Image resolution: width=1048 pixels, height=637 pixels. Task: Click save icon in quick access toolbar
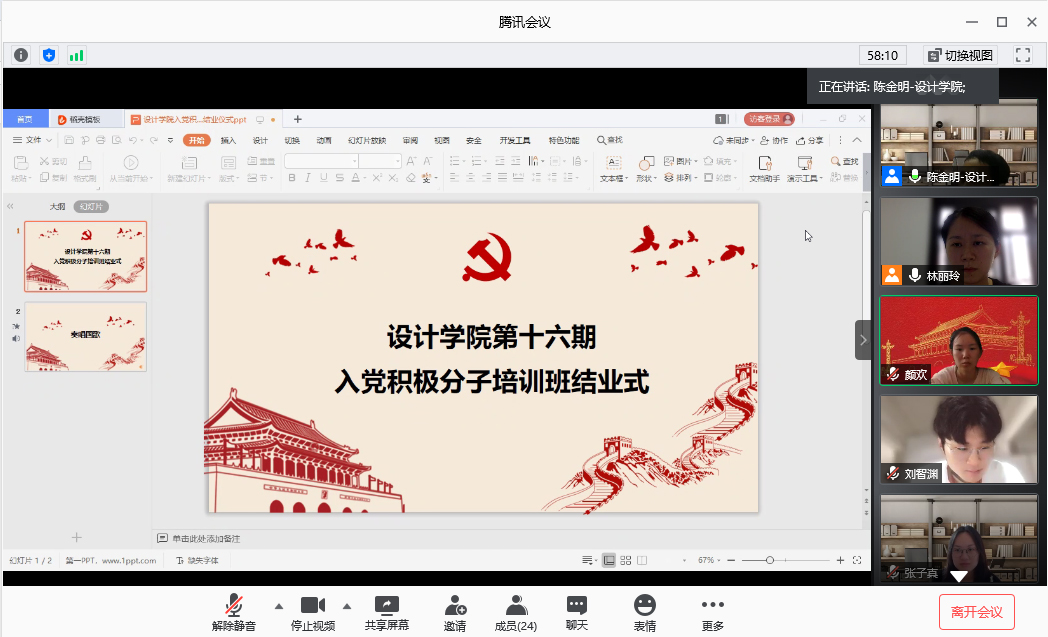pyautogui.click(x=69, y=140)
